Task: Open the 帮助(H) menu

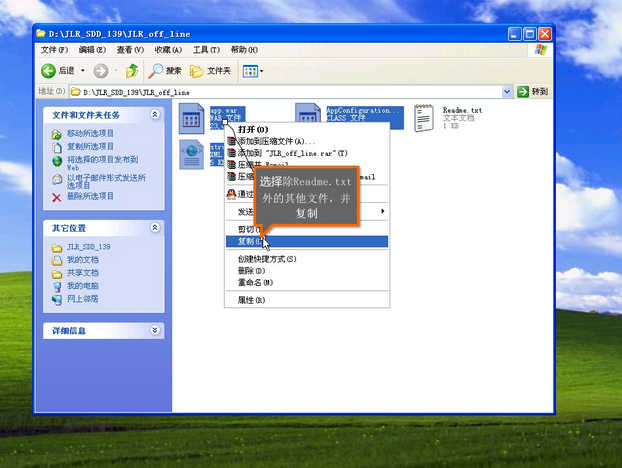Action: pyautogui.click(x=244, y=50)
